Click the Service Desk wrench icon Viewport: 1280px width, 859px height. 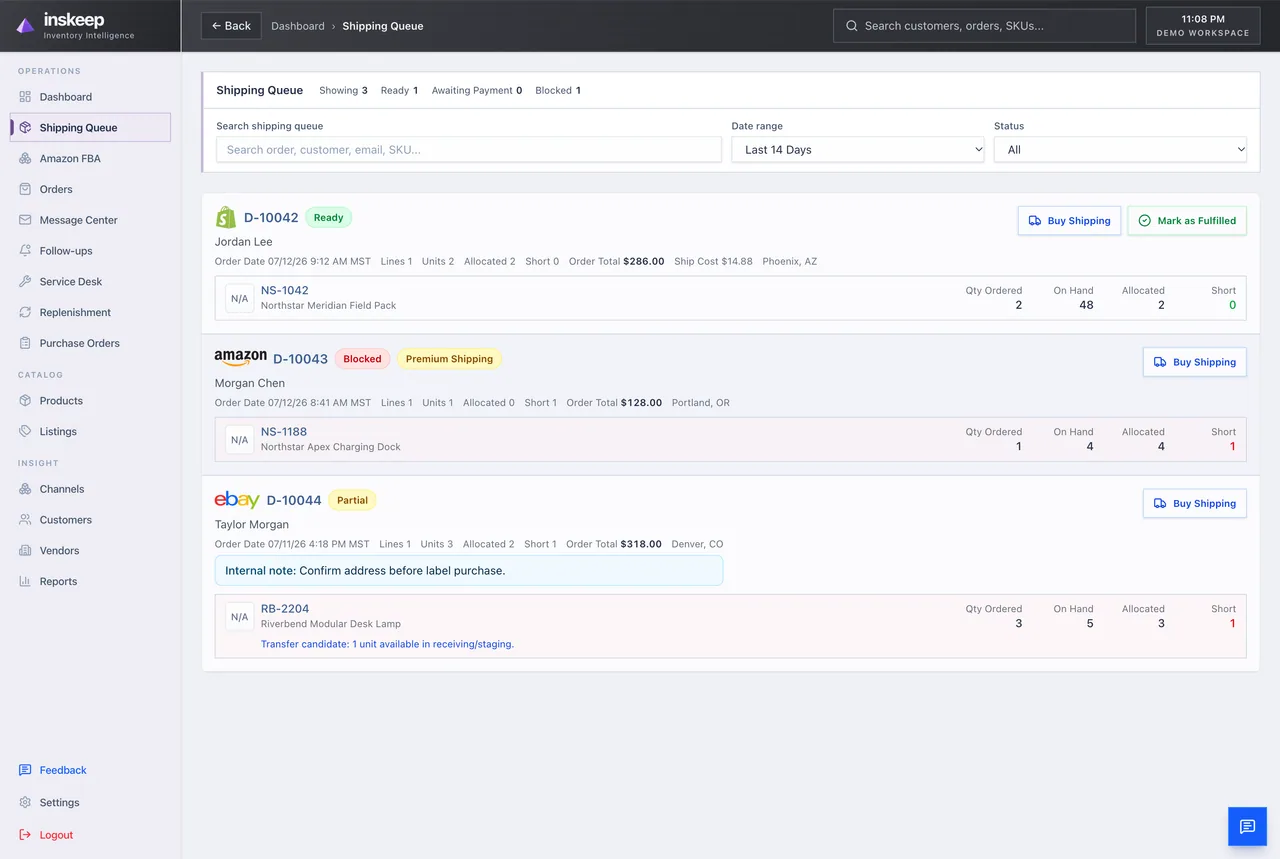(25, 282)
